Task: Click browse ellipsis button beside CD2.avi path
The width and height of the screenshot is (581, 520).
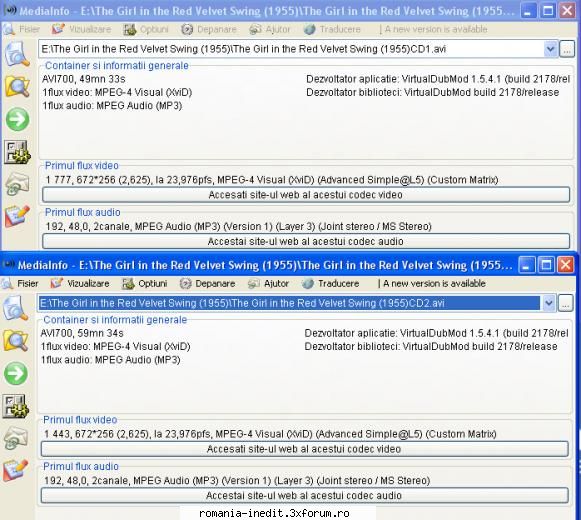Action: pyautogui.click(x=565, y=304)
